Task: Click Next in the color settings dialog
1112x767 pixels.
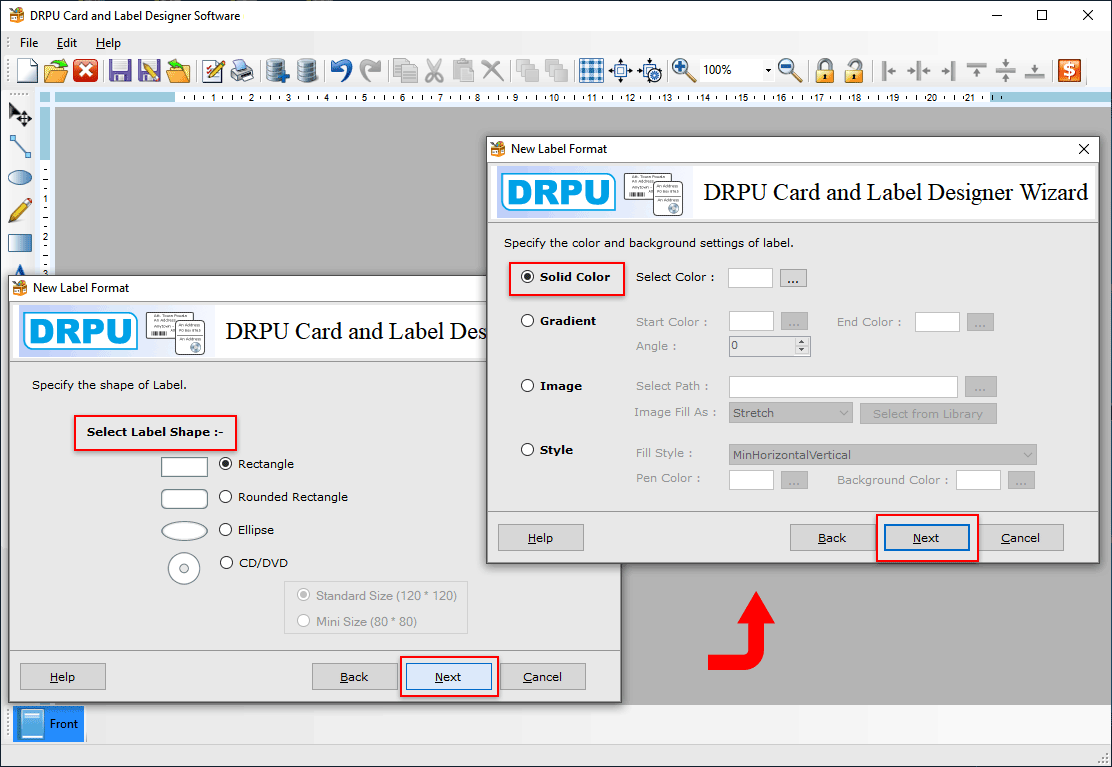Action: [926, 538]
